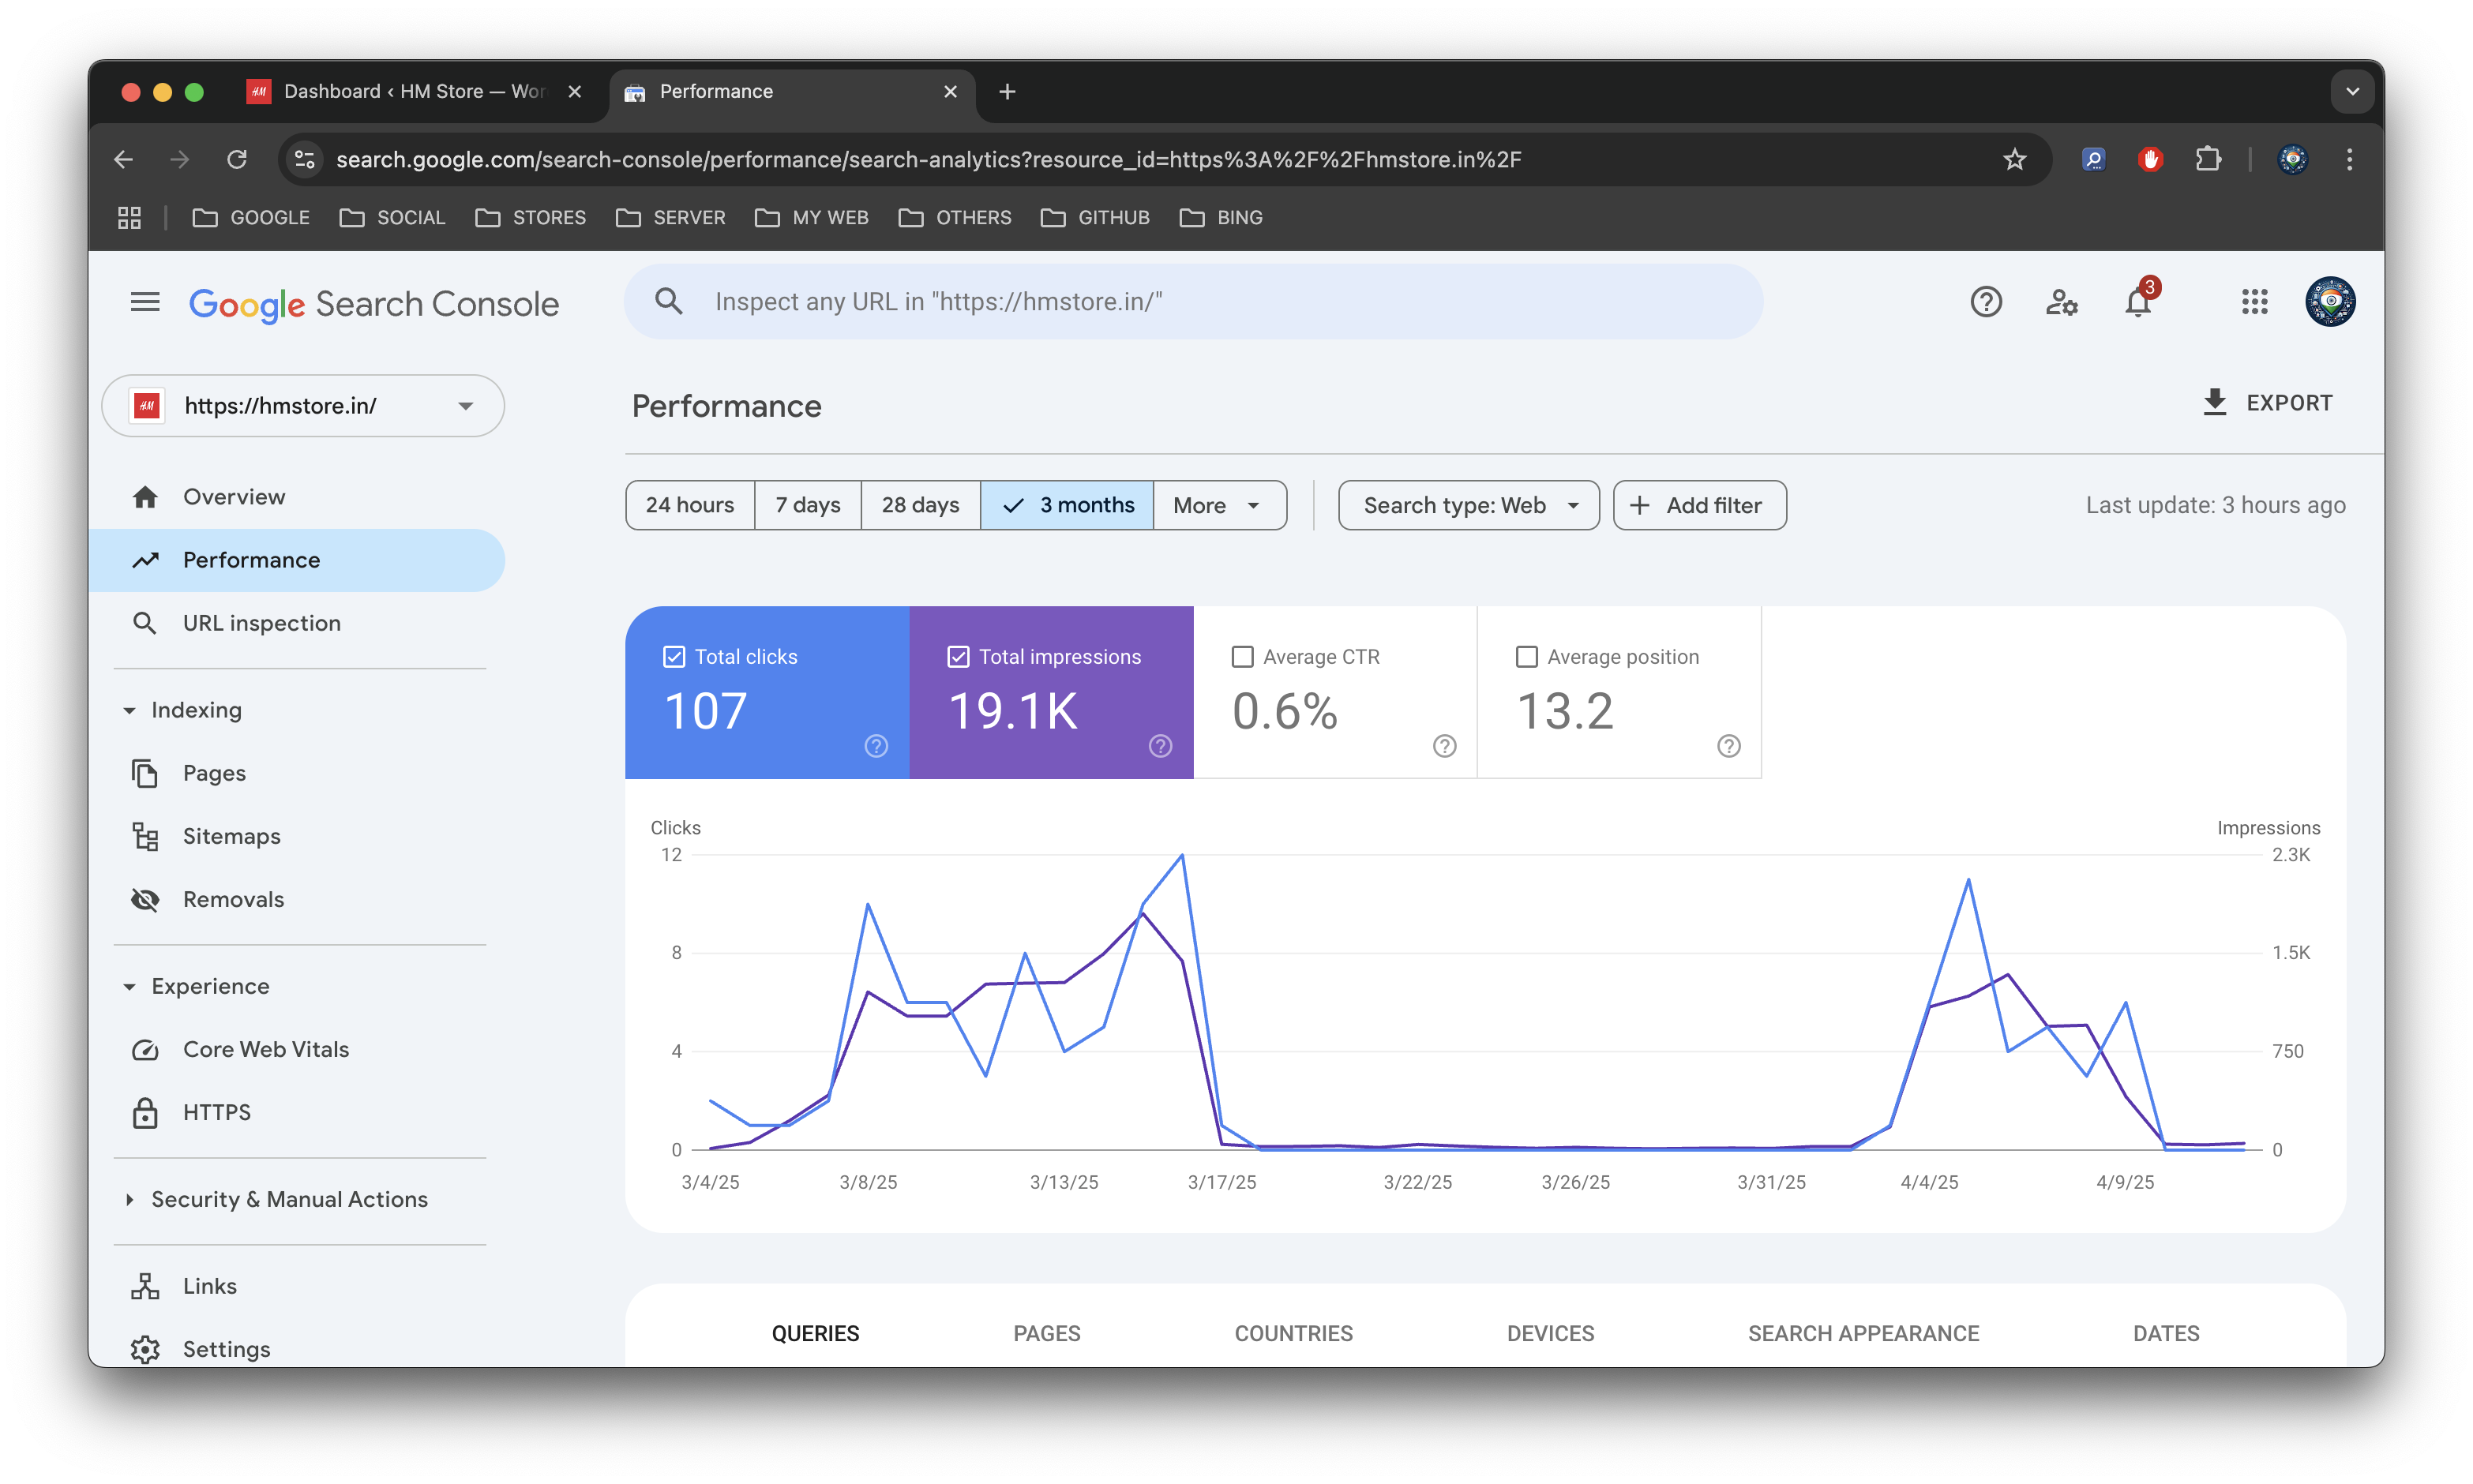Screen dimensions: 2473x1484
Task: Select the 28 days date range
Action: click(x=920, y=506)
